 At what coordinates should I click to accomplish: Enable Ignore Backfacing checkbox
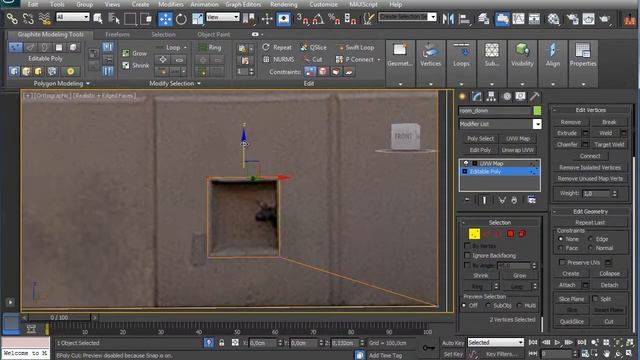(467, 256)
